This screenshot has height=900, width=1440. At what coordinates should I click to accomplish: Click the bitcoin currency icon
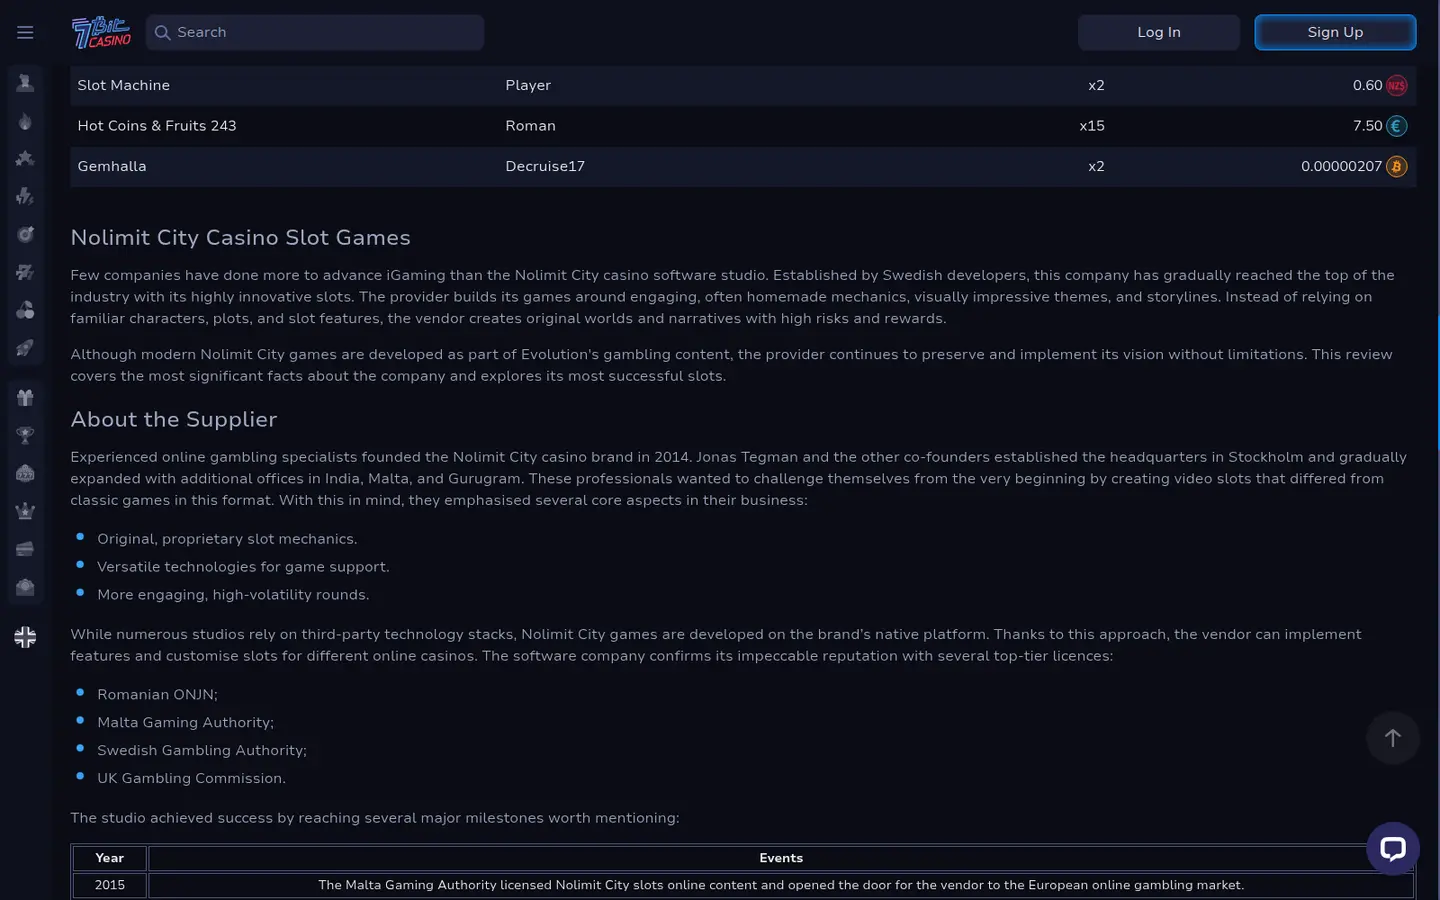tap(1397, 167)
